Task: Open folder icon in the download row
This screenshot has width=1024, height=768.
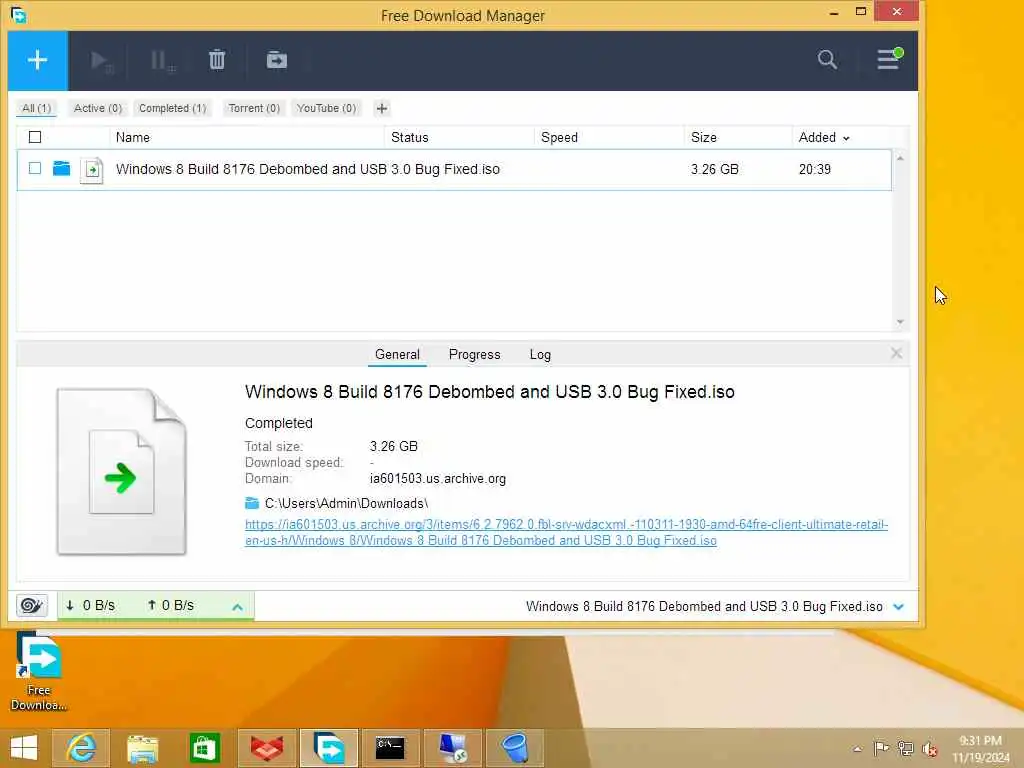Action: tap(61, 168)
